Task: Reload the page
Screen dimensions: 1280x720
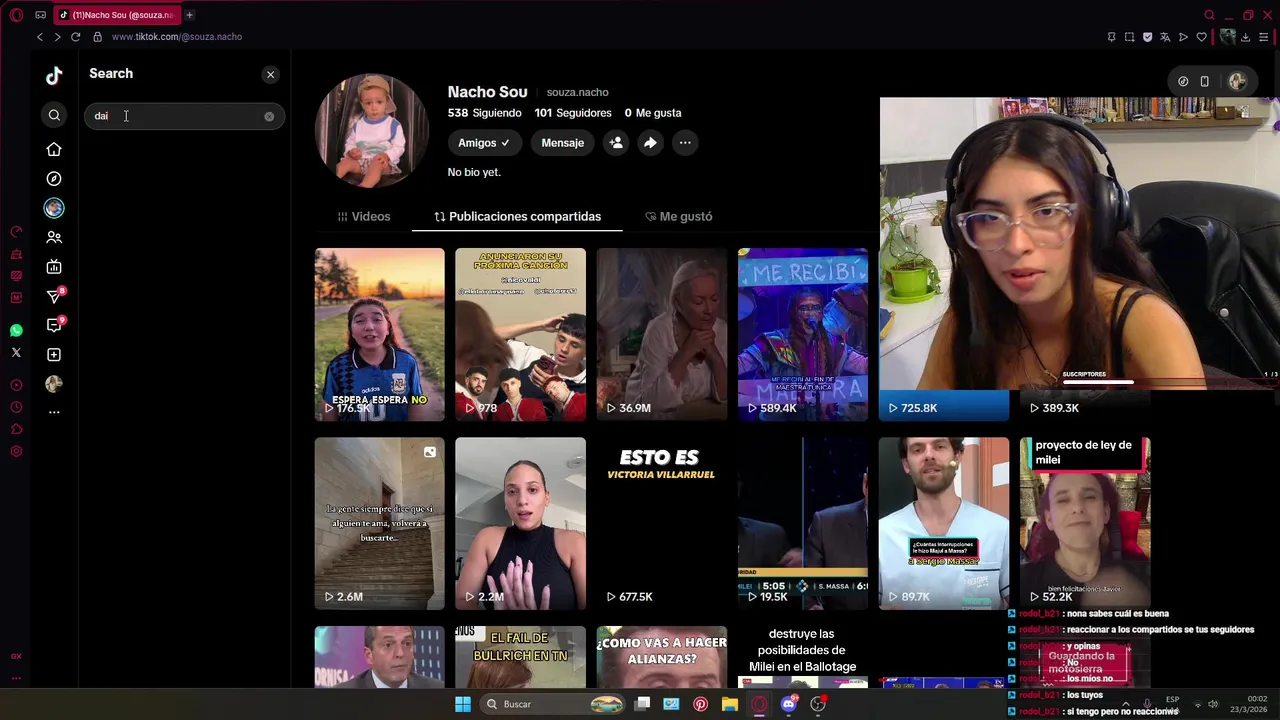Action: tap(75, 37)
